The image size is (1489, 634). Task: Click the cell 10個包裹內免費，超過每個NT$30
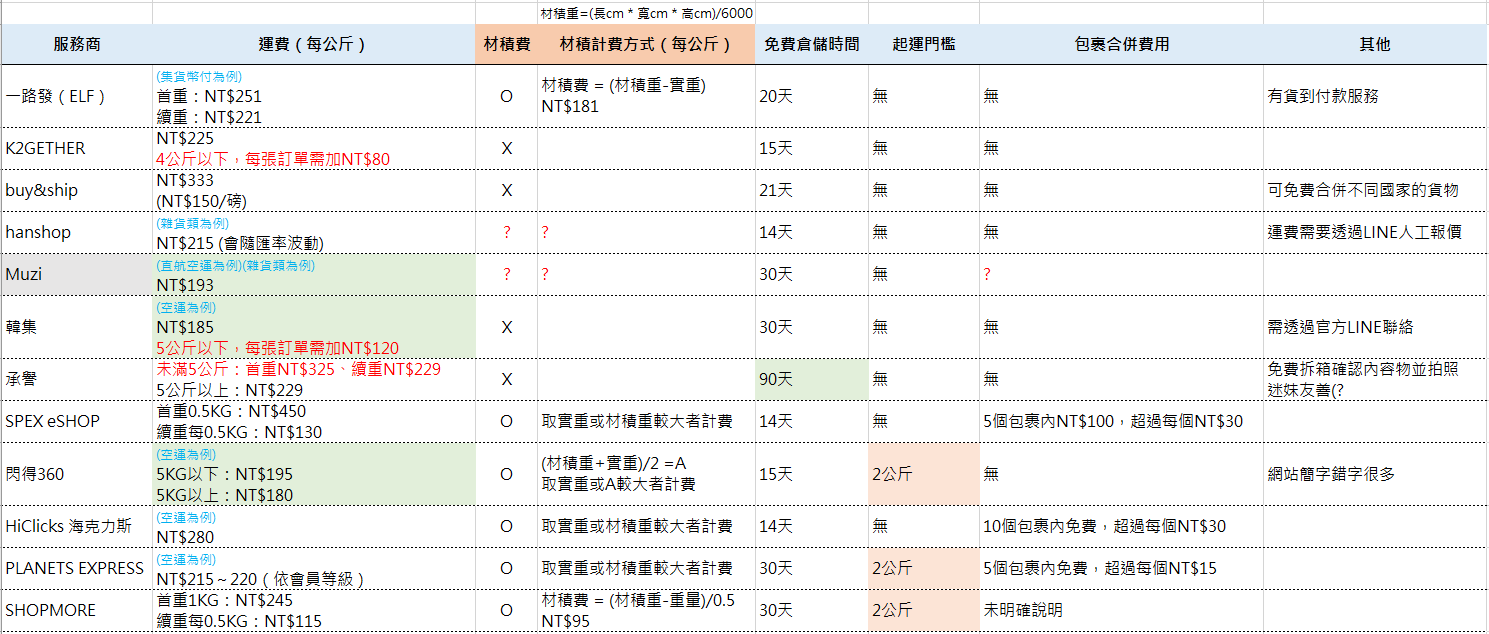(x=1121, y=526)
